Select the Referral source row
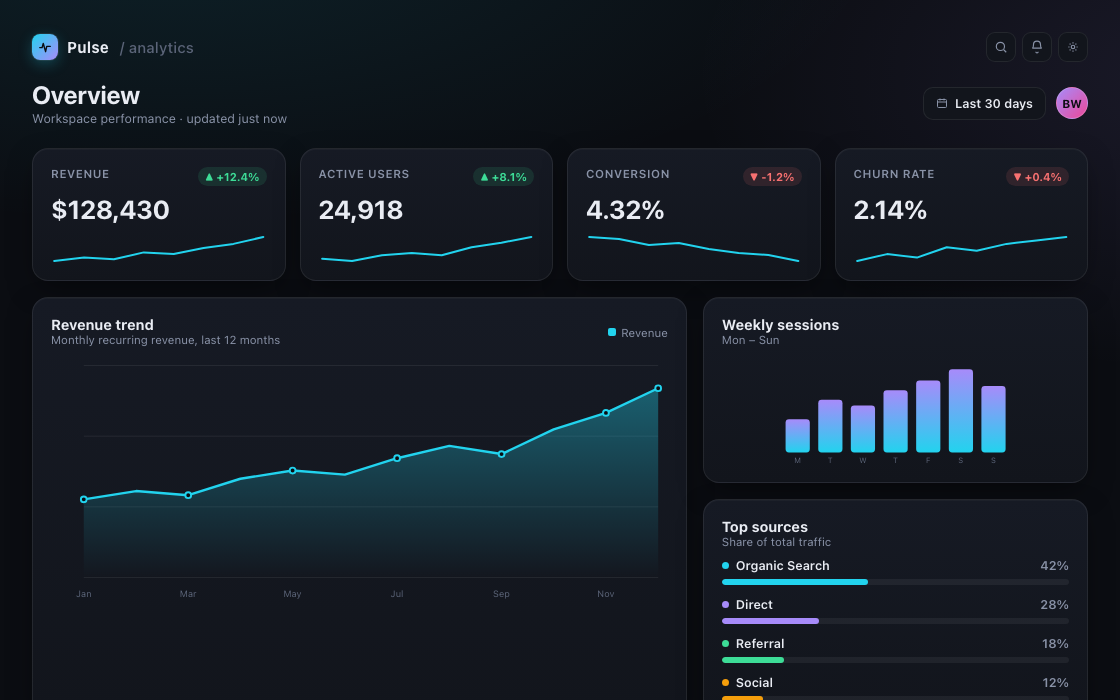The image size is (1120, 700). (895, 651)
